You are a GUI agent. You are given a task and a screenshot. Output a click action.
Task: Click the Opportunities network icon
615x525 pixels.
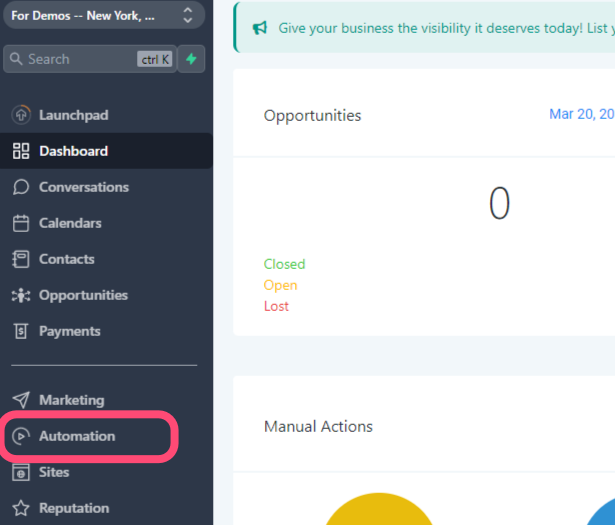pyautogui.click(x=21, y=295)
